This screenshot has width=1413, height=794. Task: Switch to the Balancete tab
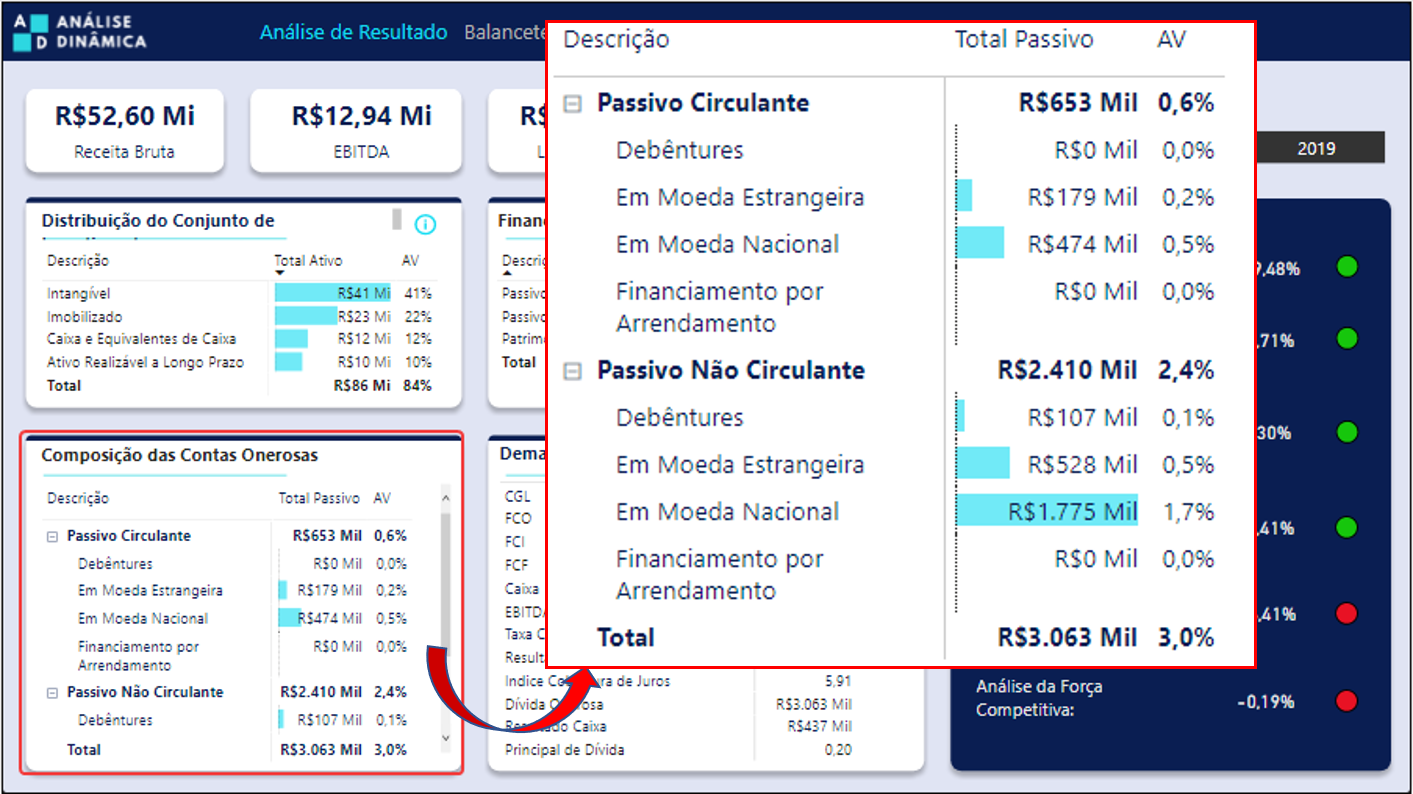[505, 32]
